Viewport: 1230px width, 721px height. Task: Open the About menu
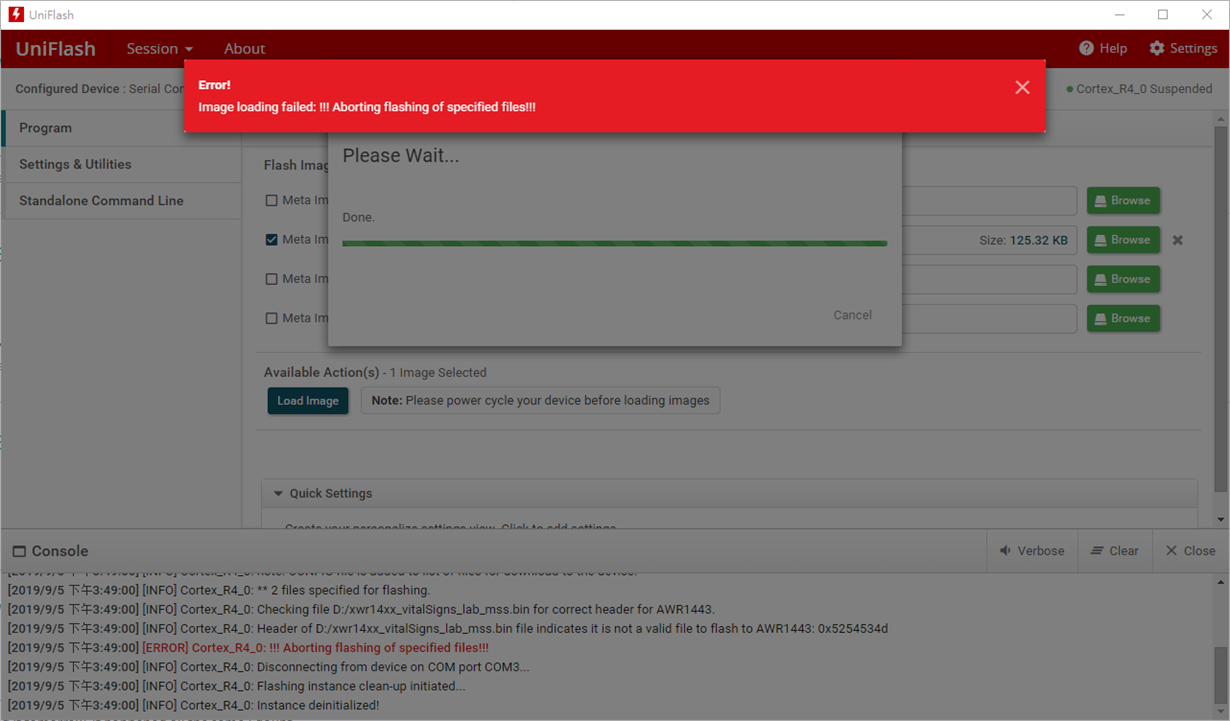(x=244, y=48)
